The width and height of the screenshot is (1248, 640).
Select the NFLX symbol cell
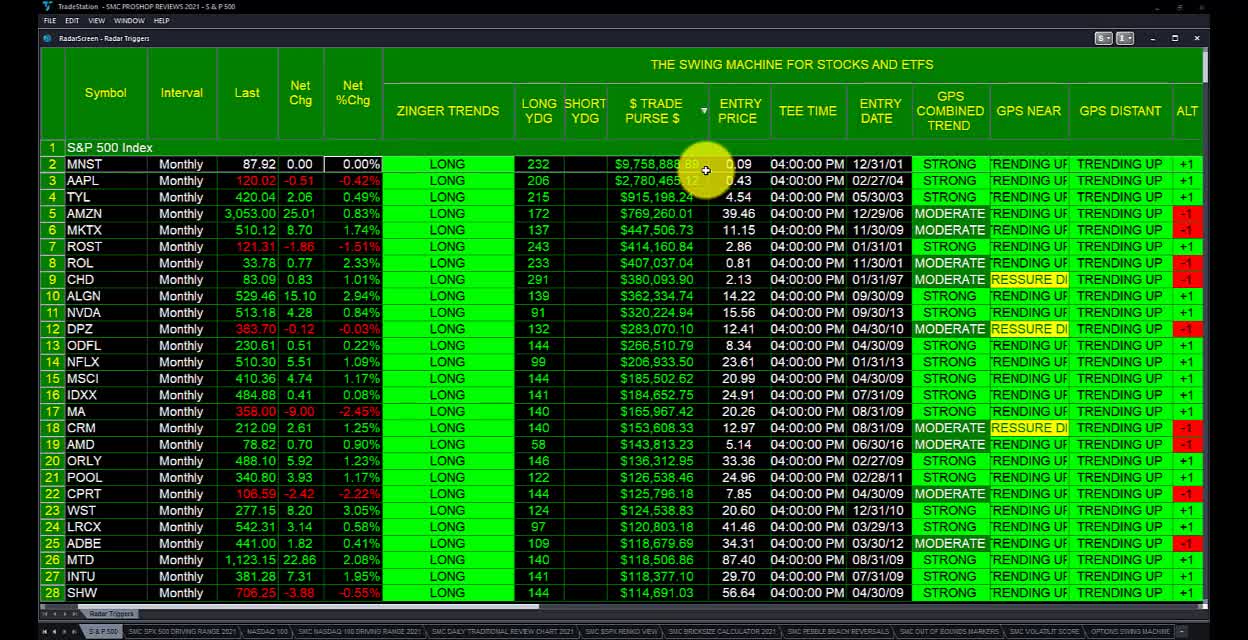coord(106,362)
